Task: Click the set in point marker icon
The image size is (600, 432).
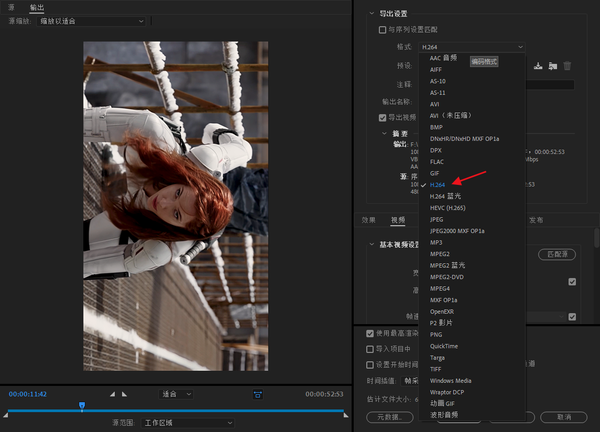Action: [x=112, y=394]
